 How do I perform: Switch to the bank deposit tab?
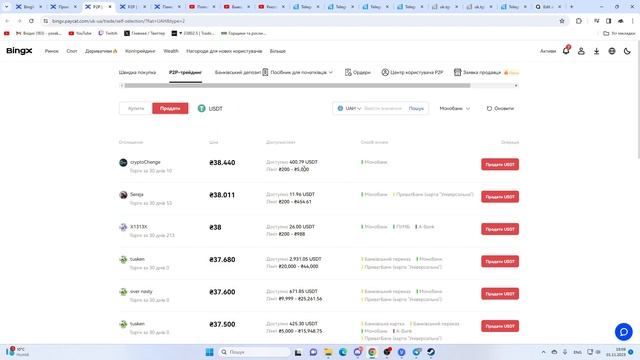238,72
